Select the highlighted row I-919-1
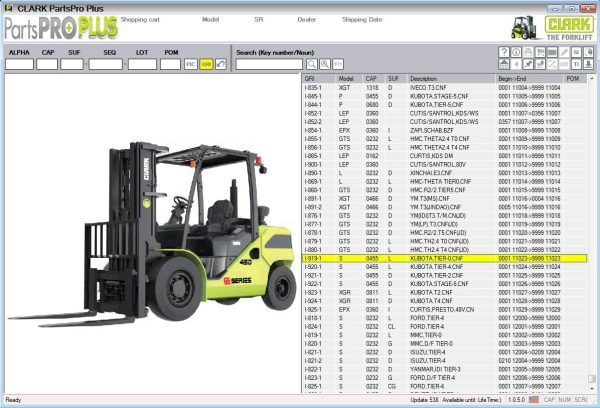 click(x=445, y=258)
